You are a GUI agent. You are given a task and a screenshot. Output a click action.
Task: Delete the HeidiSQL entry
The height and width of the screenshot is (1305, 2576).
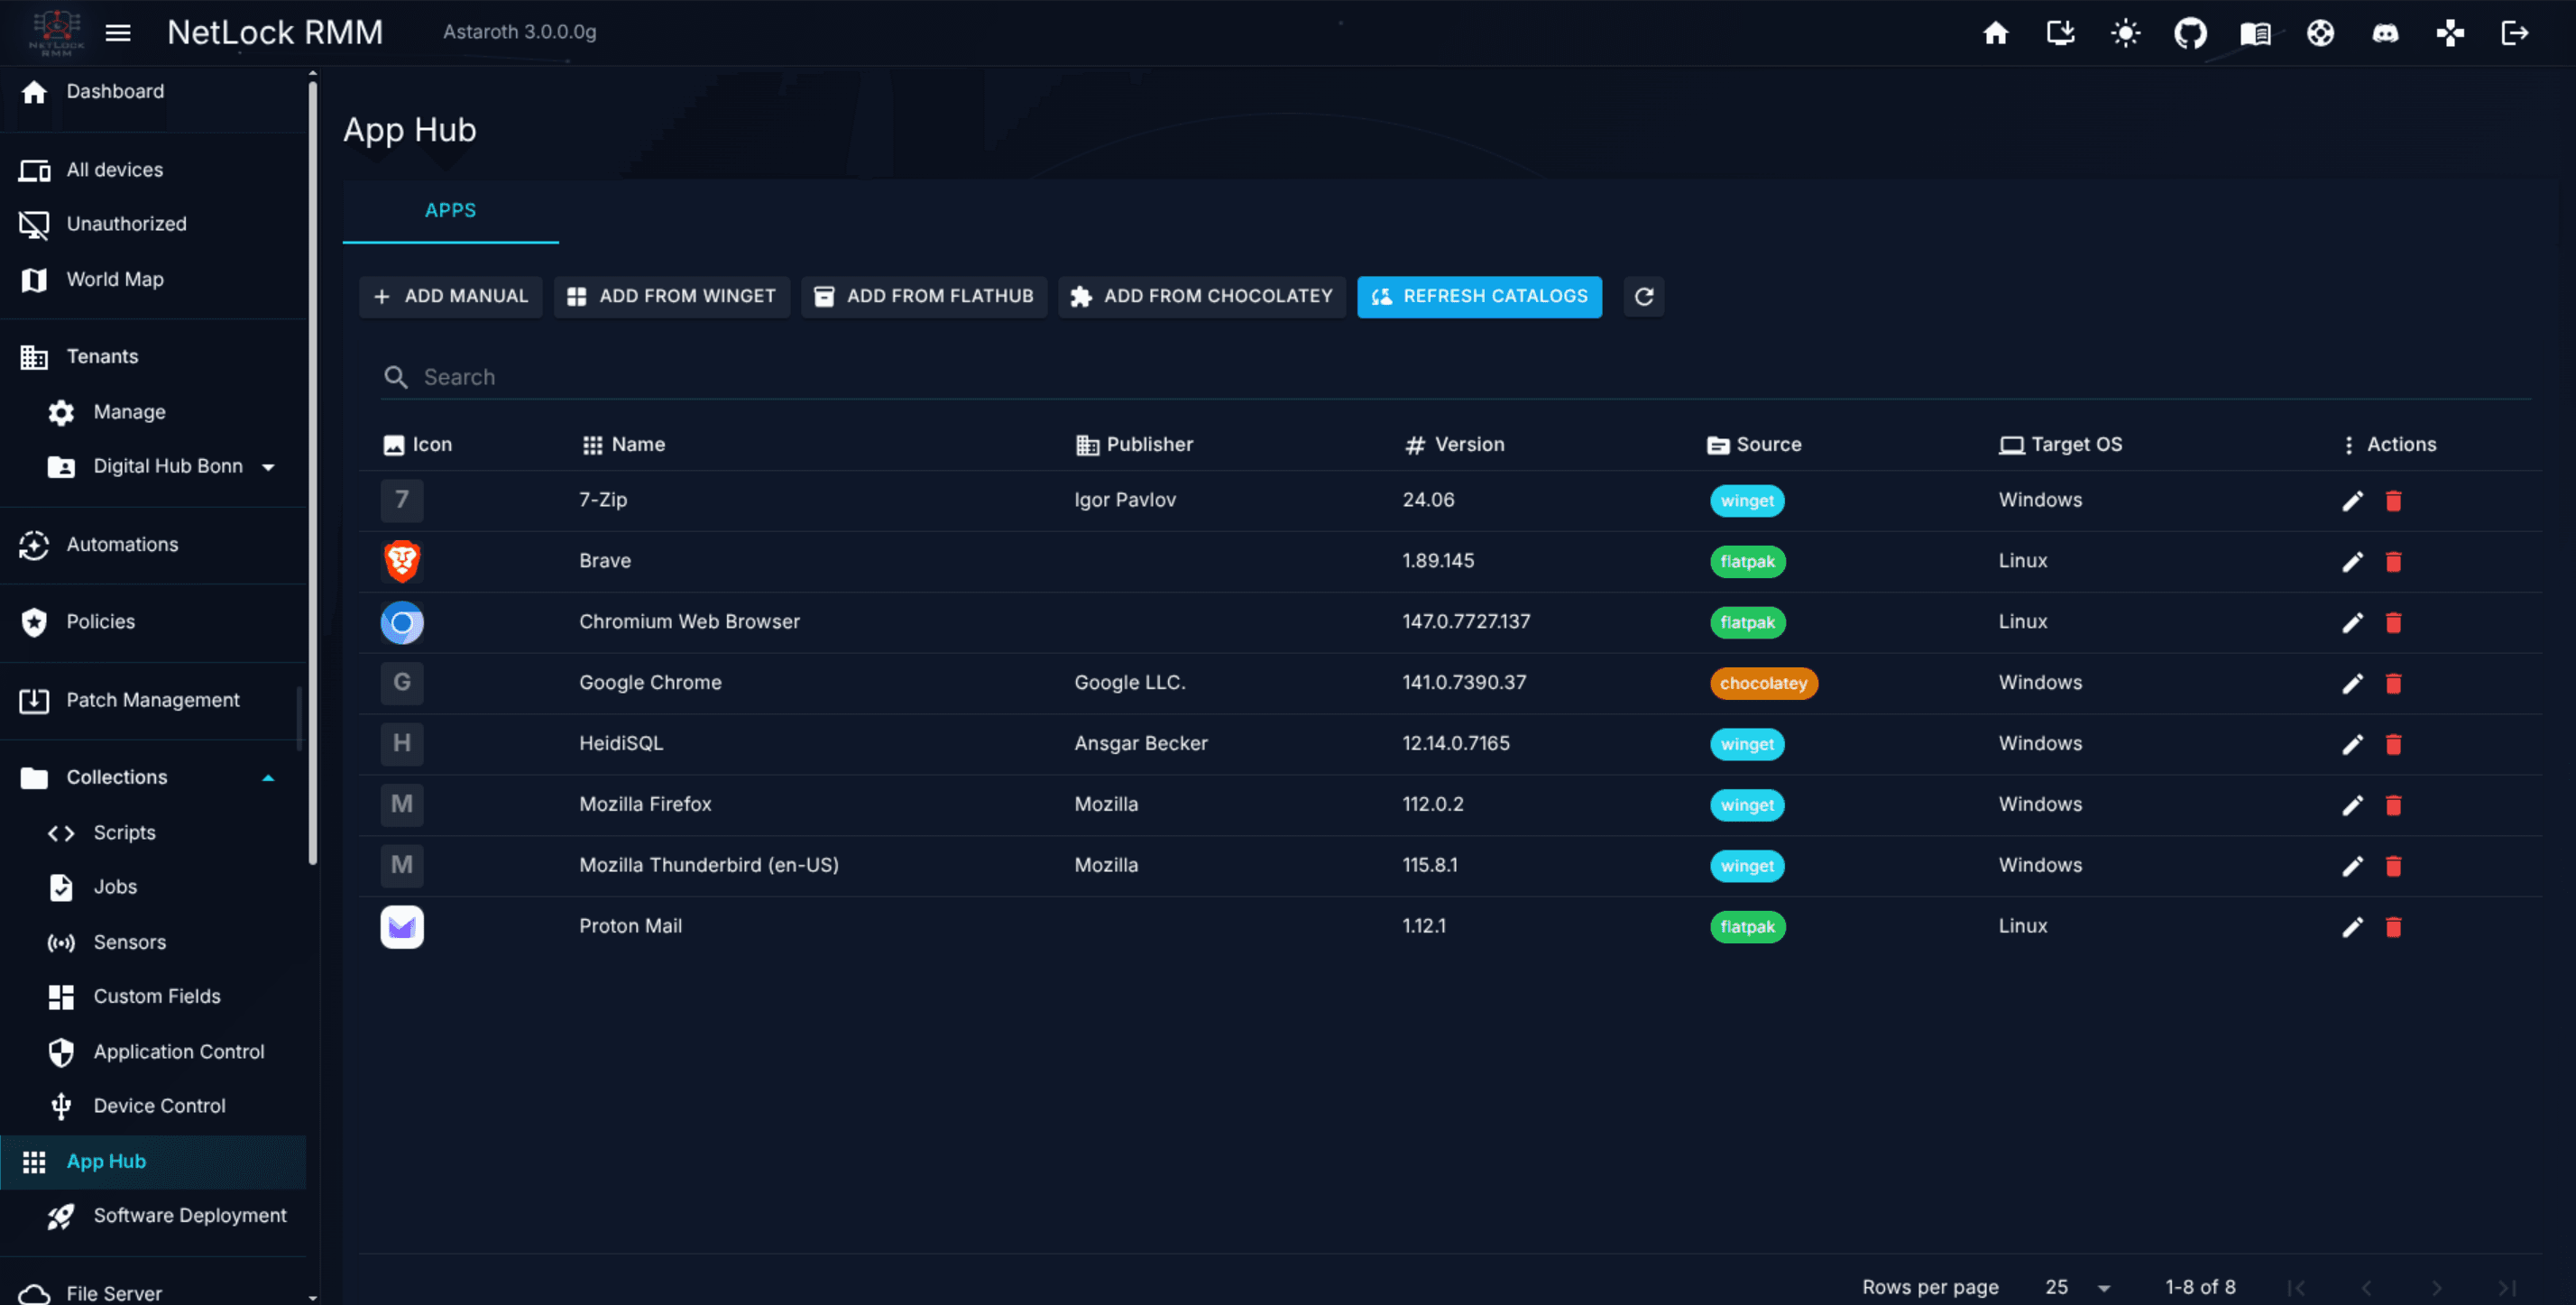coord(2393,744)
